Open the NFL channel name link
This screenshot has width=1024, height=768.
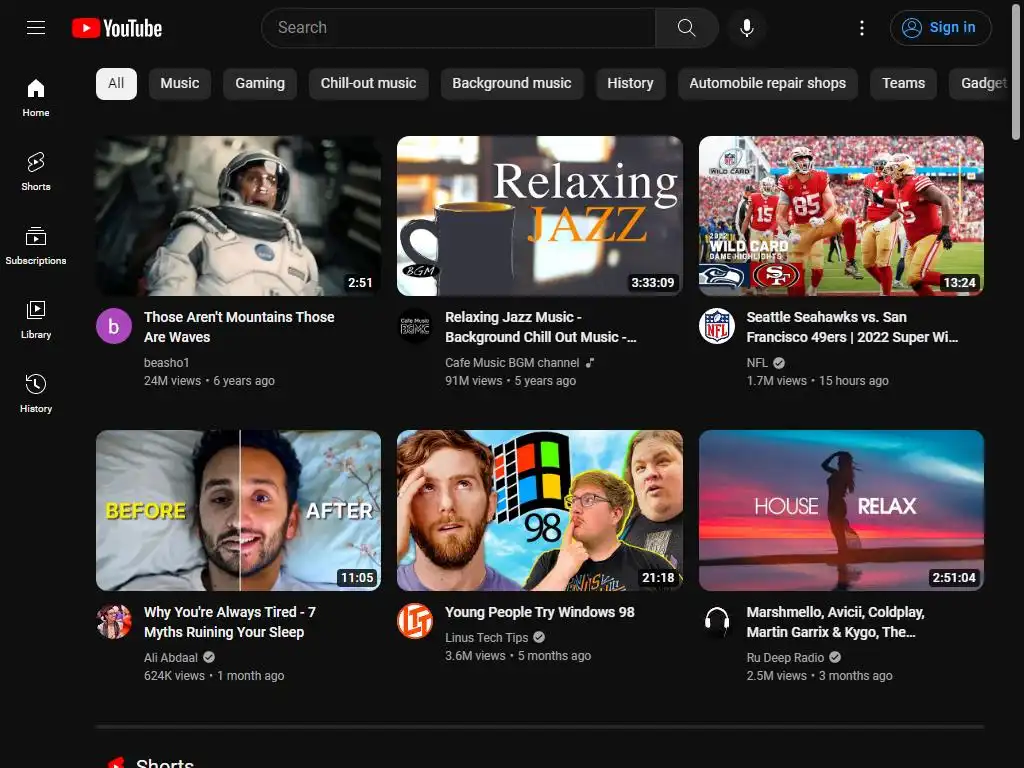pos(757,362)
